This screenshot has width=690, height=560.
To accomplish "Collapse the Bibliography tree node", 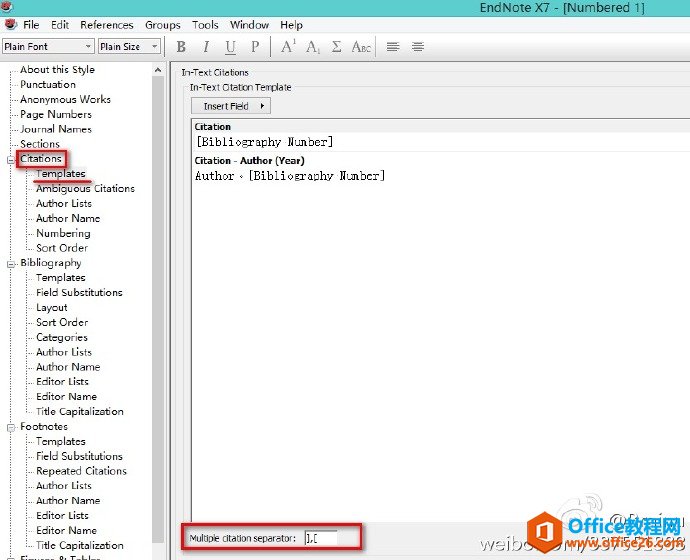I will [x=11, y=264].
